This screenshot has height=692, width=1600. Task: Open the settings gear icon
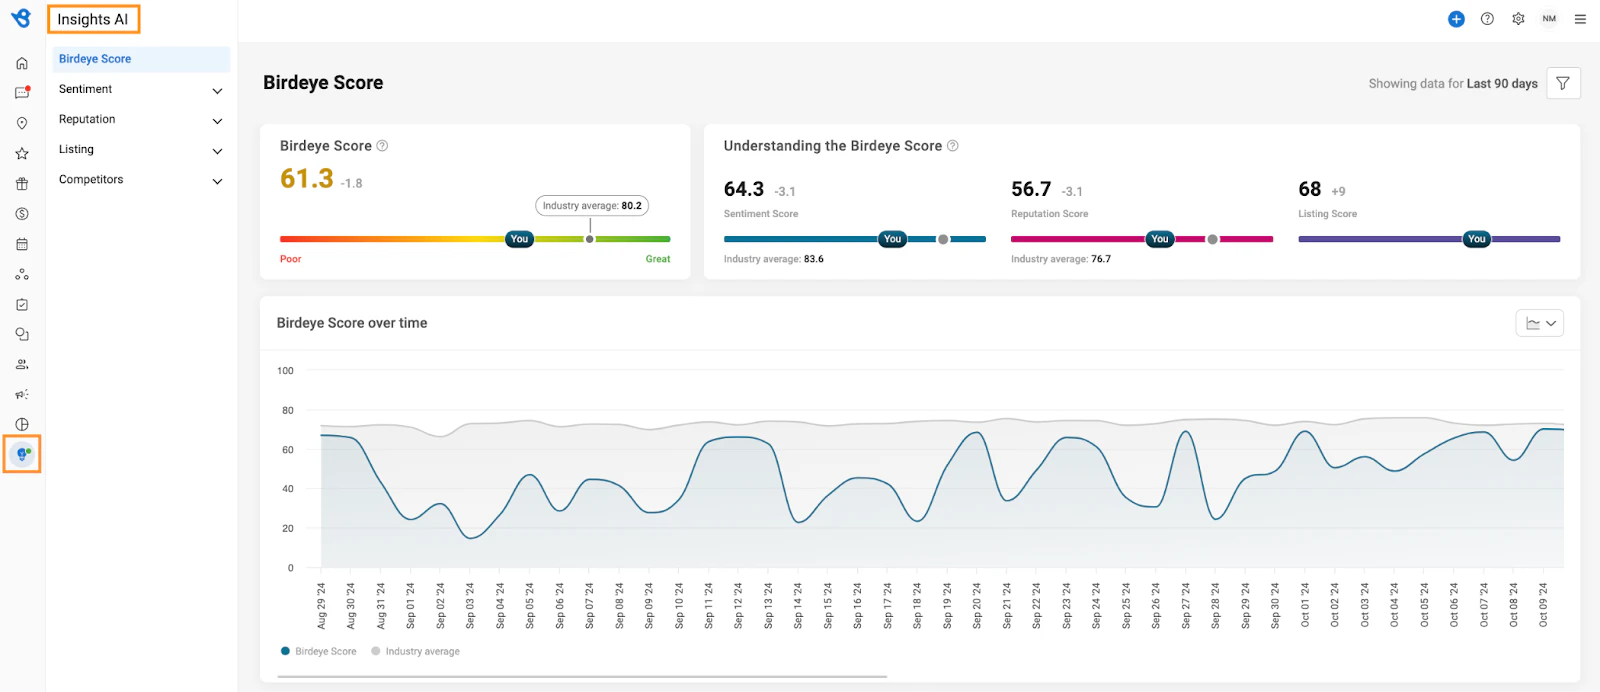coord(1518,19)
